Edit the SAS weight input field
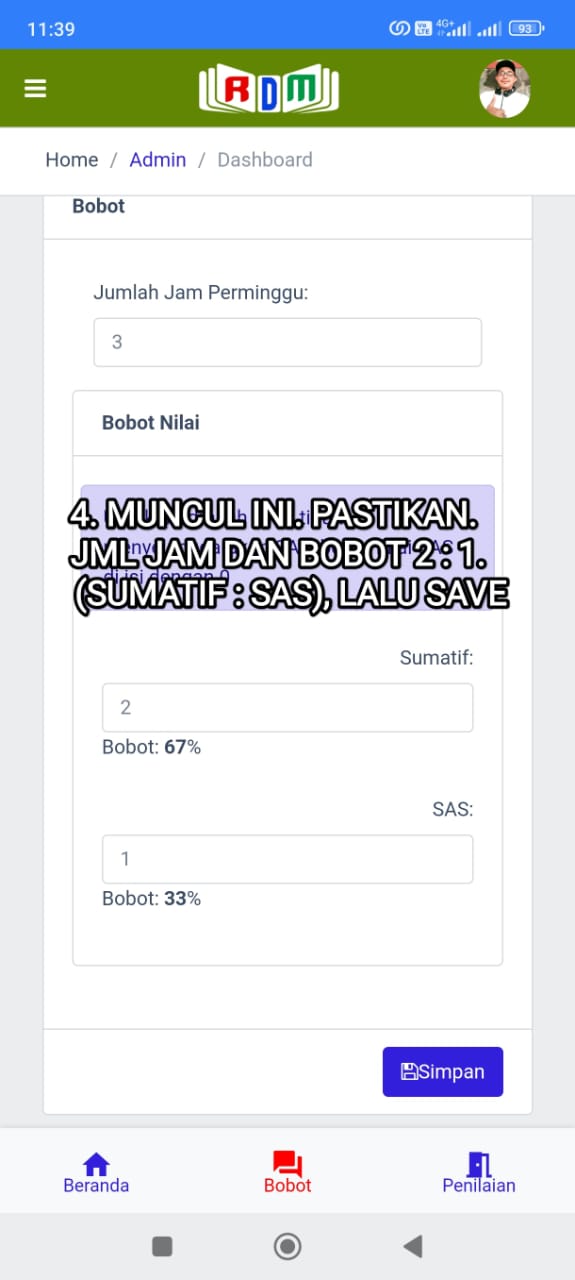The width and height of the screenshot is (575, 1280). [x=288, y=859]
